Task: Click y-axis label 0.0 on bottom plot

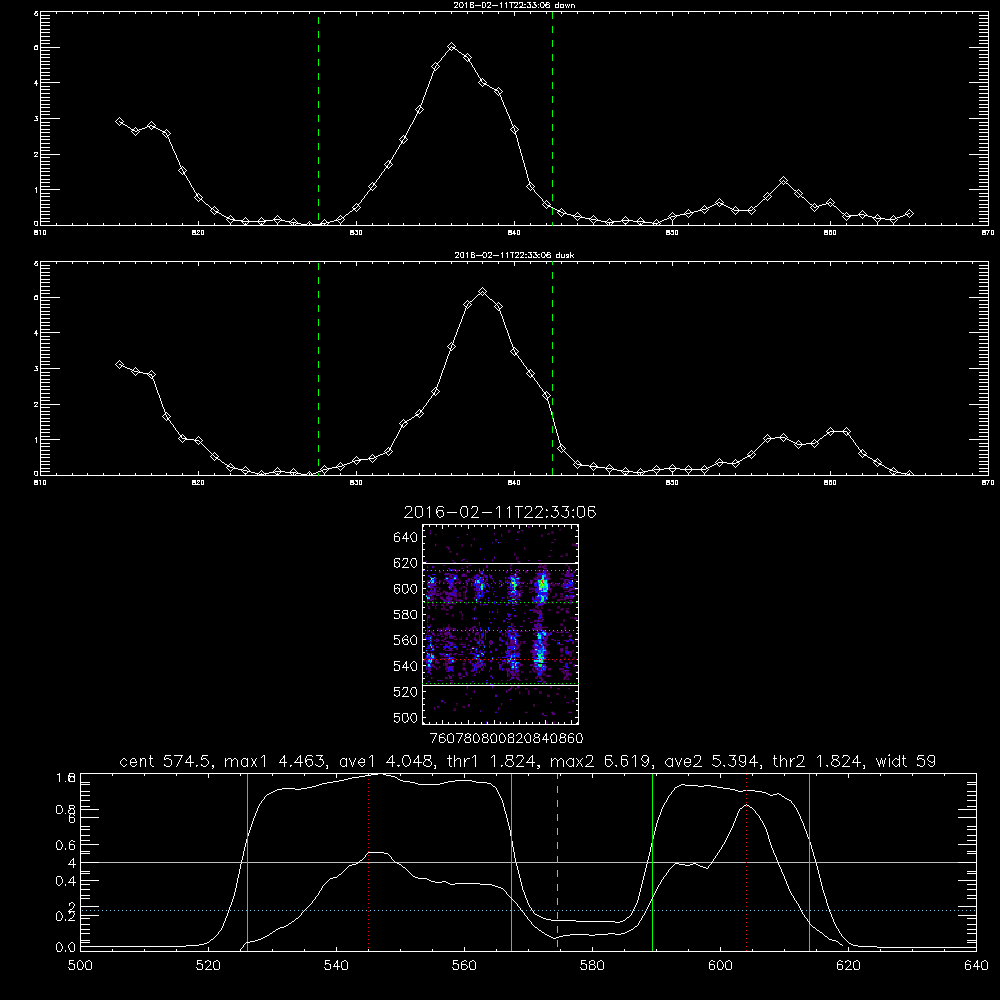Action: [x=66, y=948]
